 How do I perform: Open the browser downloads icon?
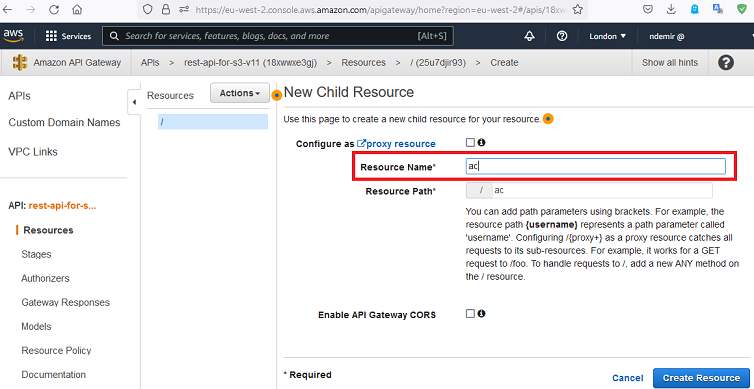[671, 9]
